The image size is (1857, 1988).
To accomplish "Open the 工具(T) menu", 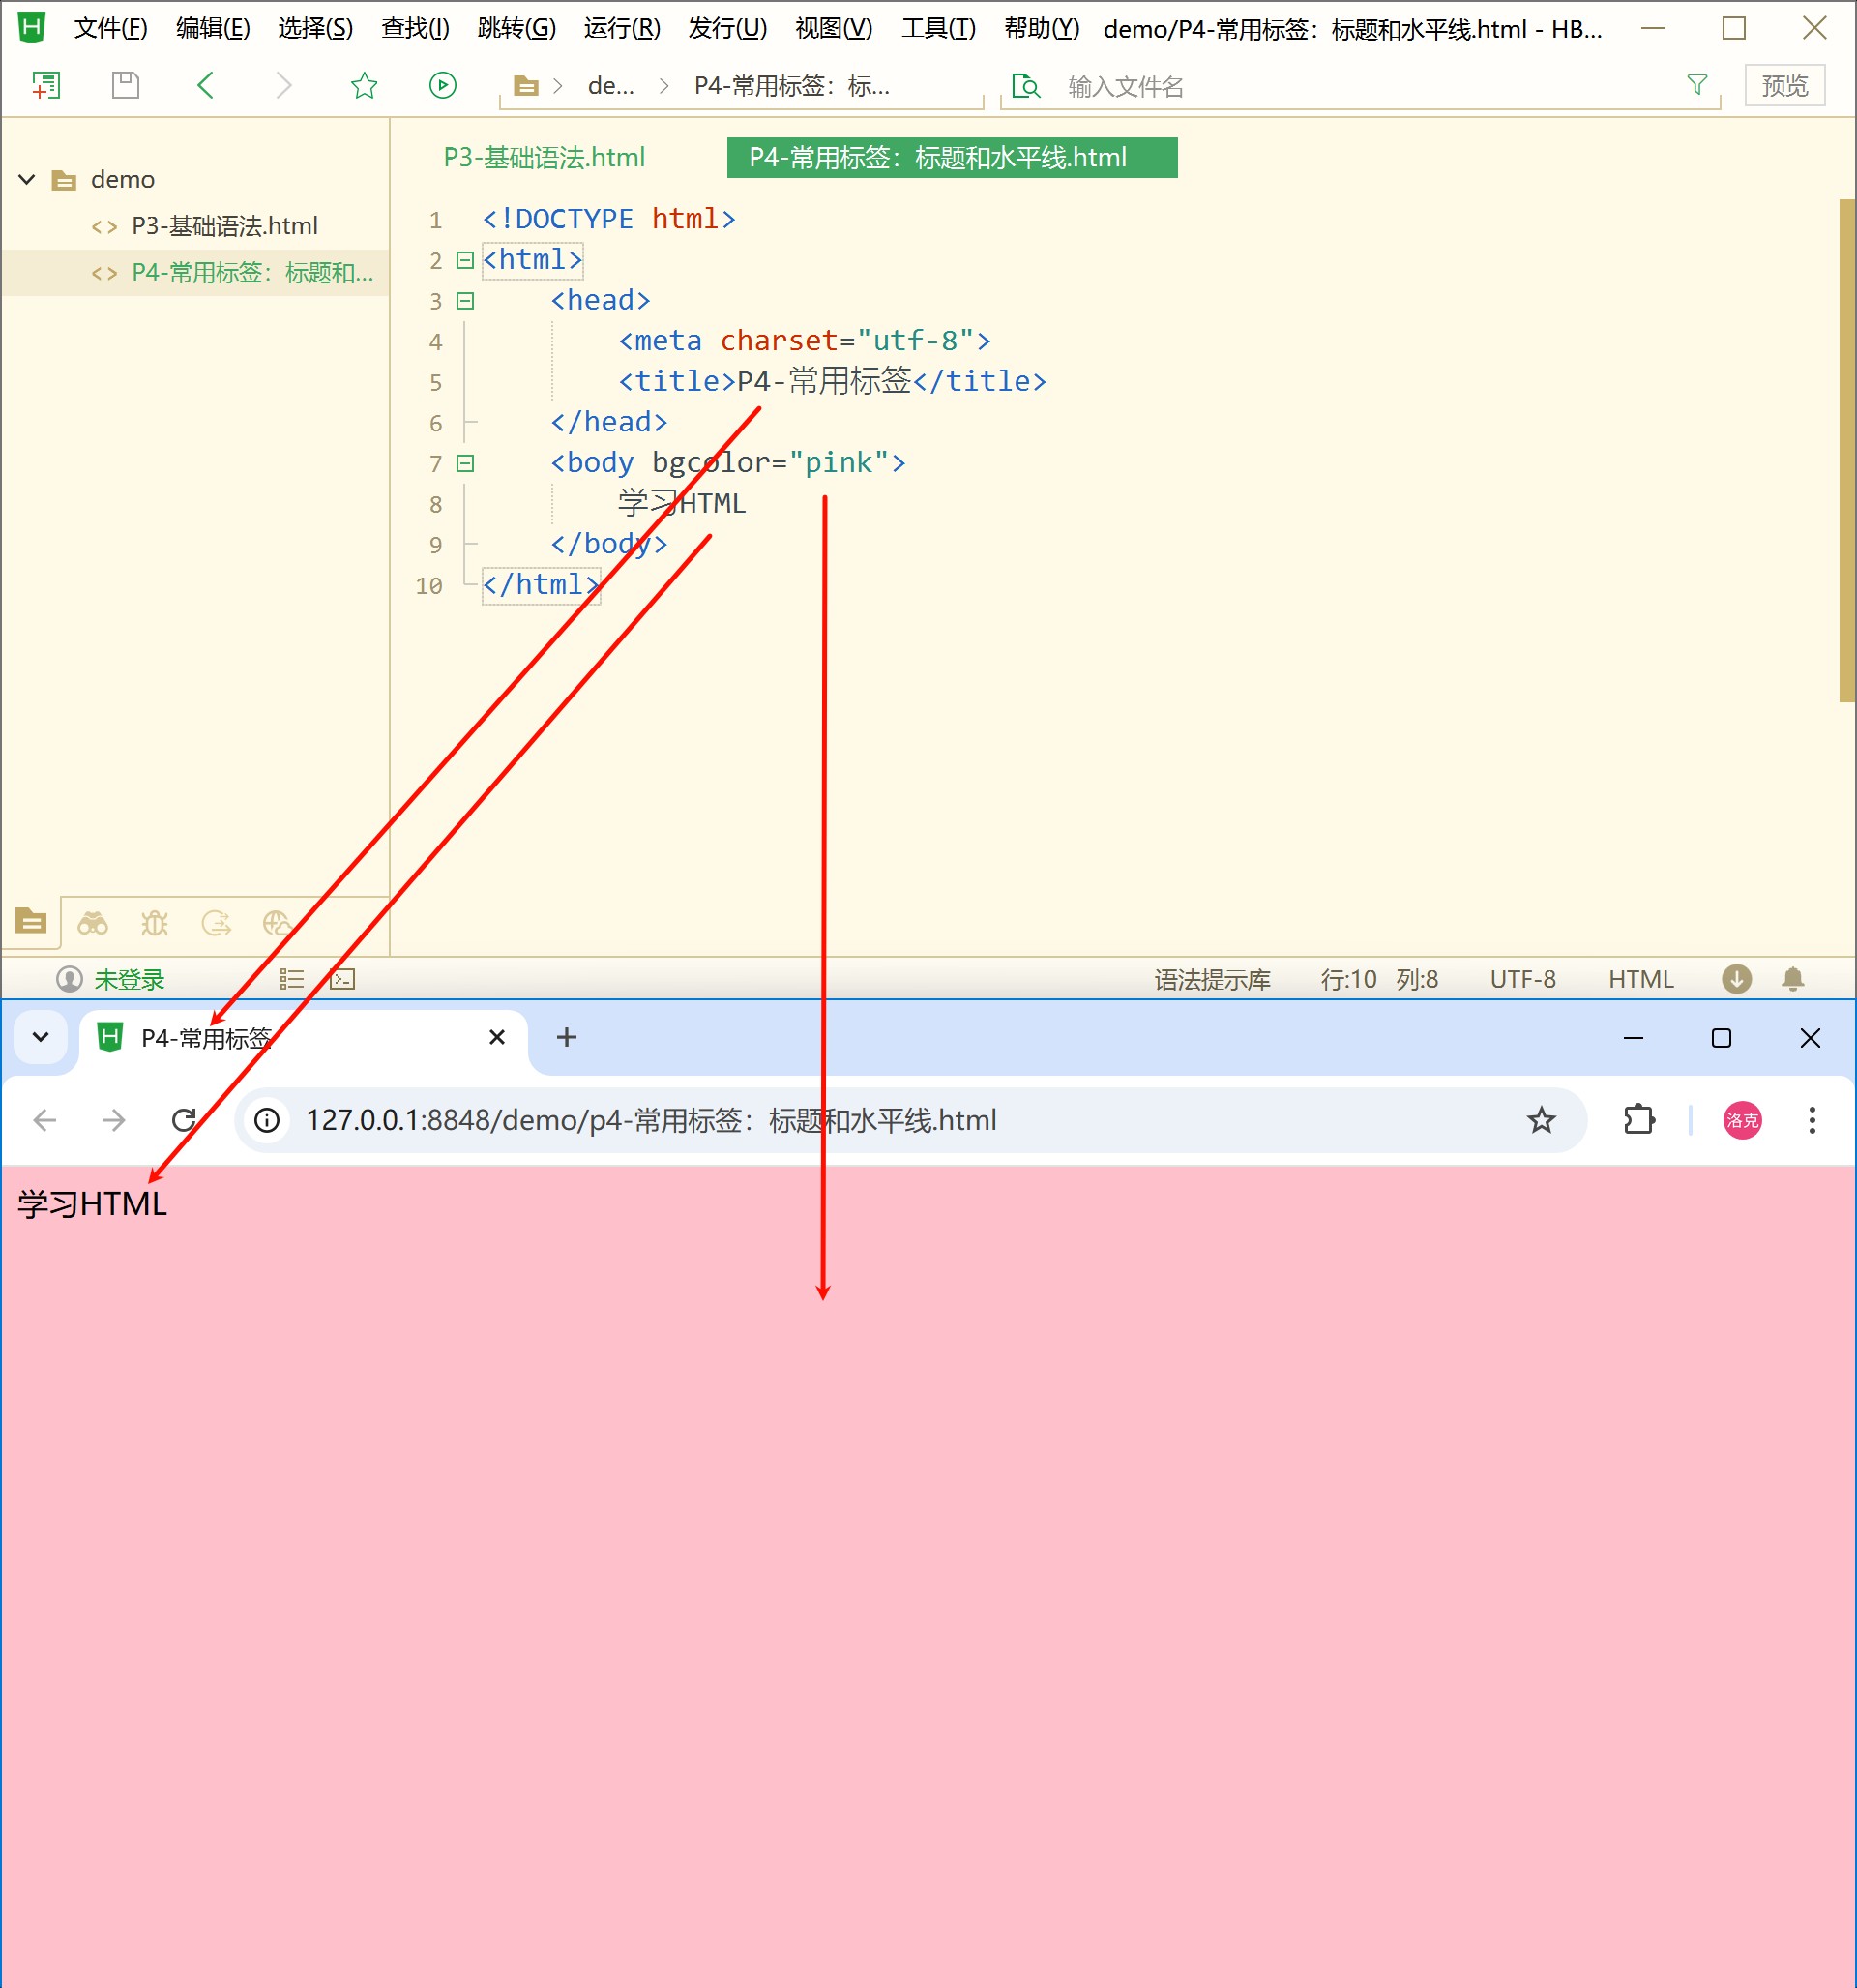I will click(x=938, y=28).
